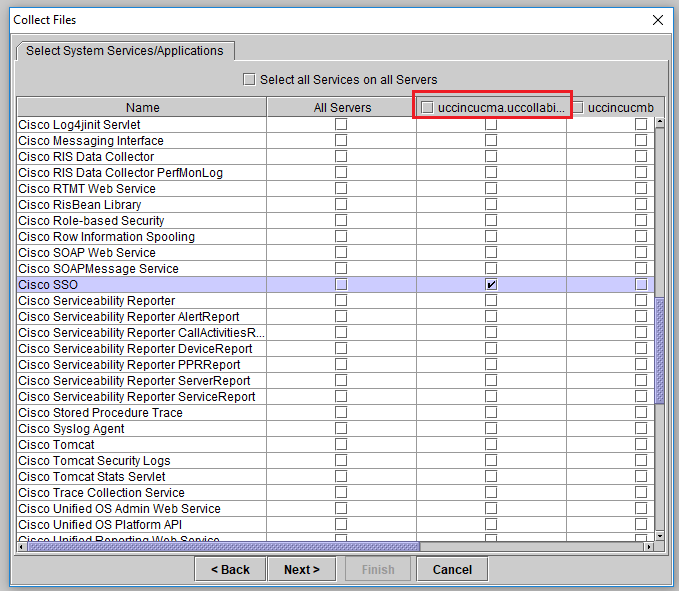Check Cisco Row Information Spooling for uccincucma
681x591 pixels.
491,237
